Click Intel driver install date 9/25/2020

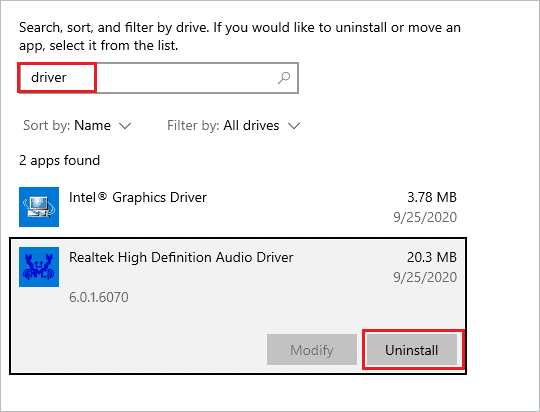click(x=425, y=217)
